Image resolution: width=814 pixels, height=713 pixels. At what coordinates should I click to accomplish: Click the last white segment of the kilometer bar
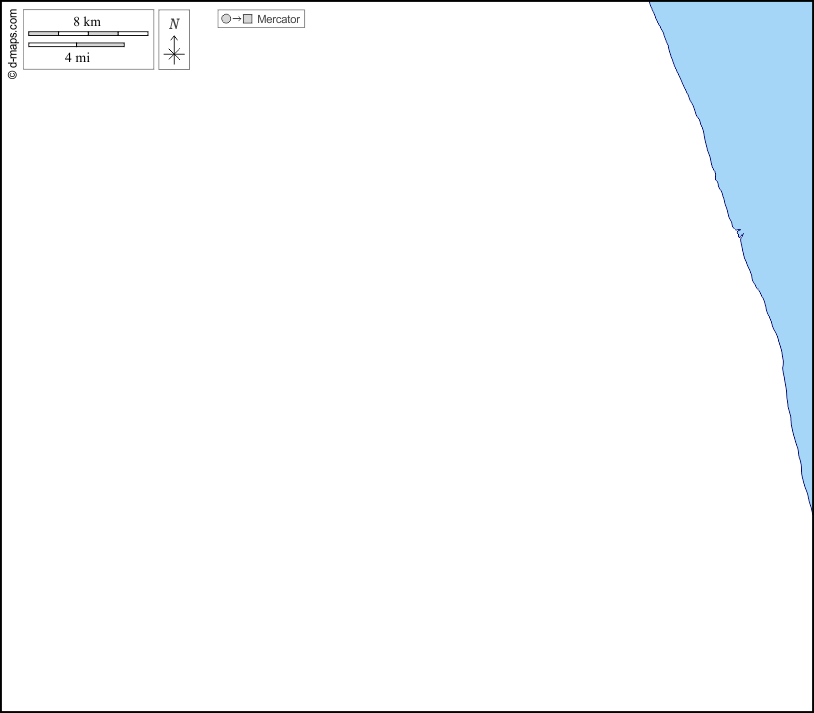click(133, 34)
